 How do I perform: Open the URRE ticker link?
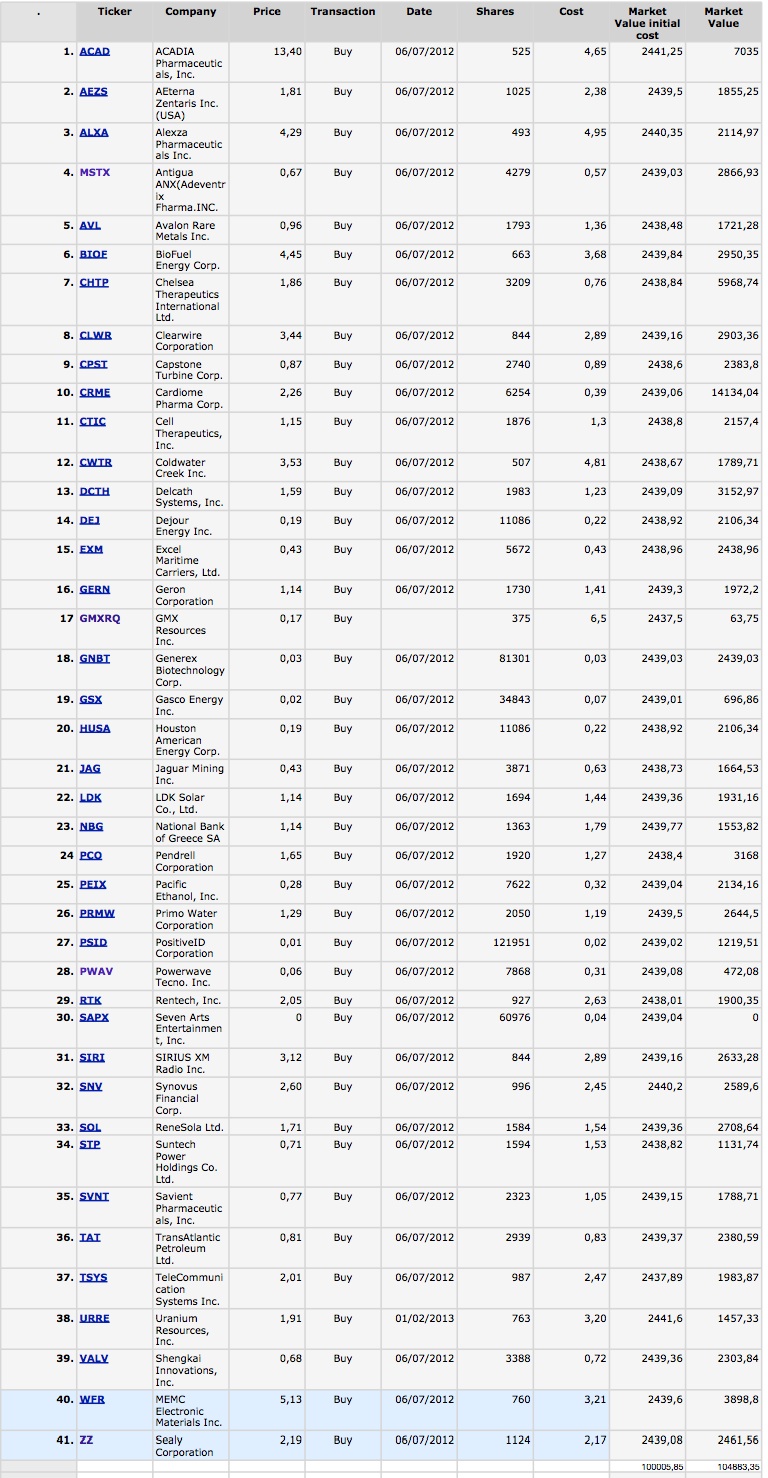click(x=94, y=1318)
